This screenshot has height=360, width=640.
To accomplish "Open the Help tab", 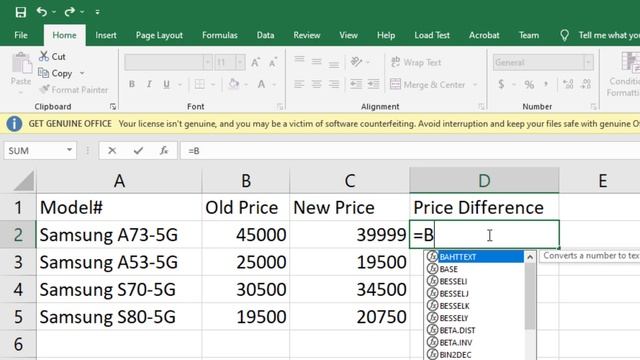I will point(386,35).
